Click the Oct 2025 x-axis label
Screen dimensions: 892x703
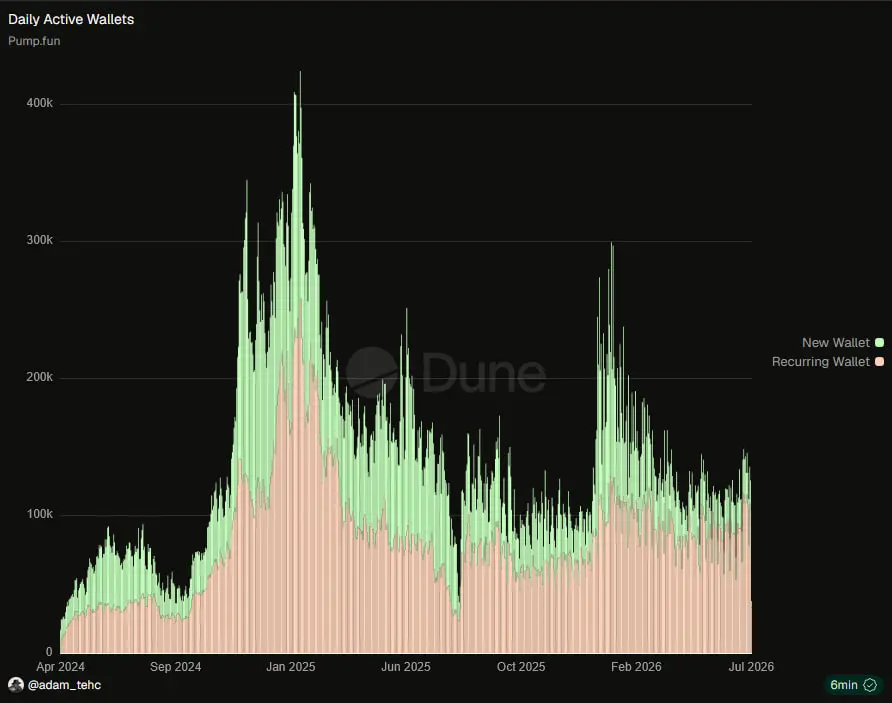tap(521, 667)
